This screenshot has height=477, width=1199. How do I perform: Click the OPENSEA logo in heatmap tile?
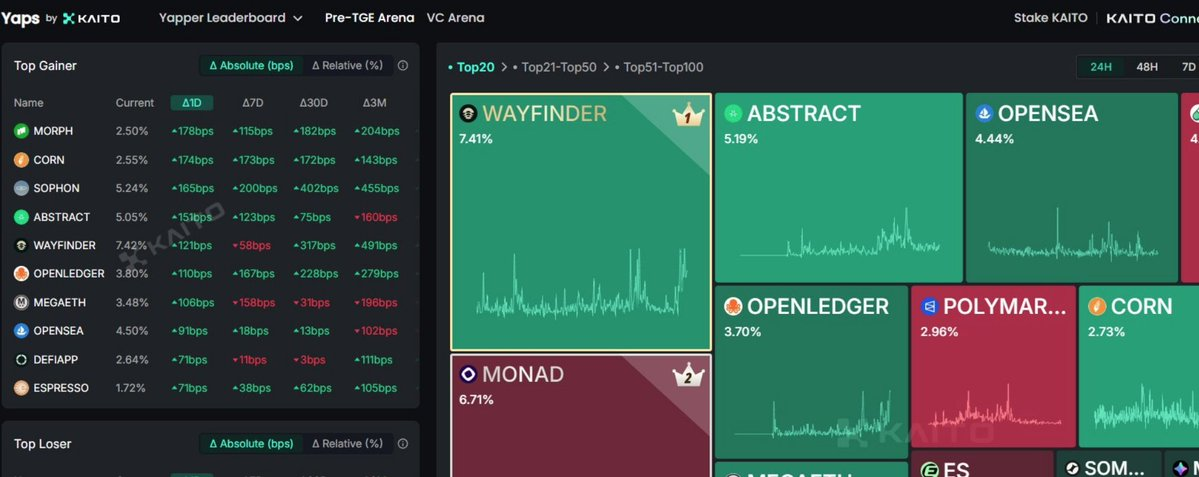(x=984, y=114)
